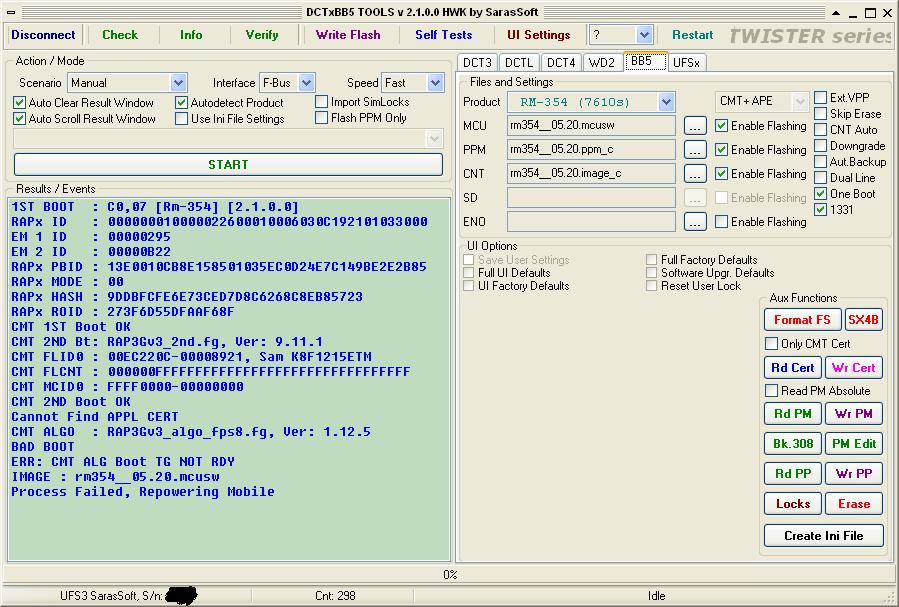This screenshot has height=607, width=899.
Task: Roll up the window with the up-arrow icon
Action: click(x=837, y=13)
